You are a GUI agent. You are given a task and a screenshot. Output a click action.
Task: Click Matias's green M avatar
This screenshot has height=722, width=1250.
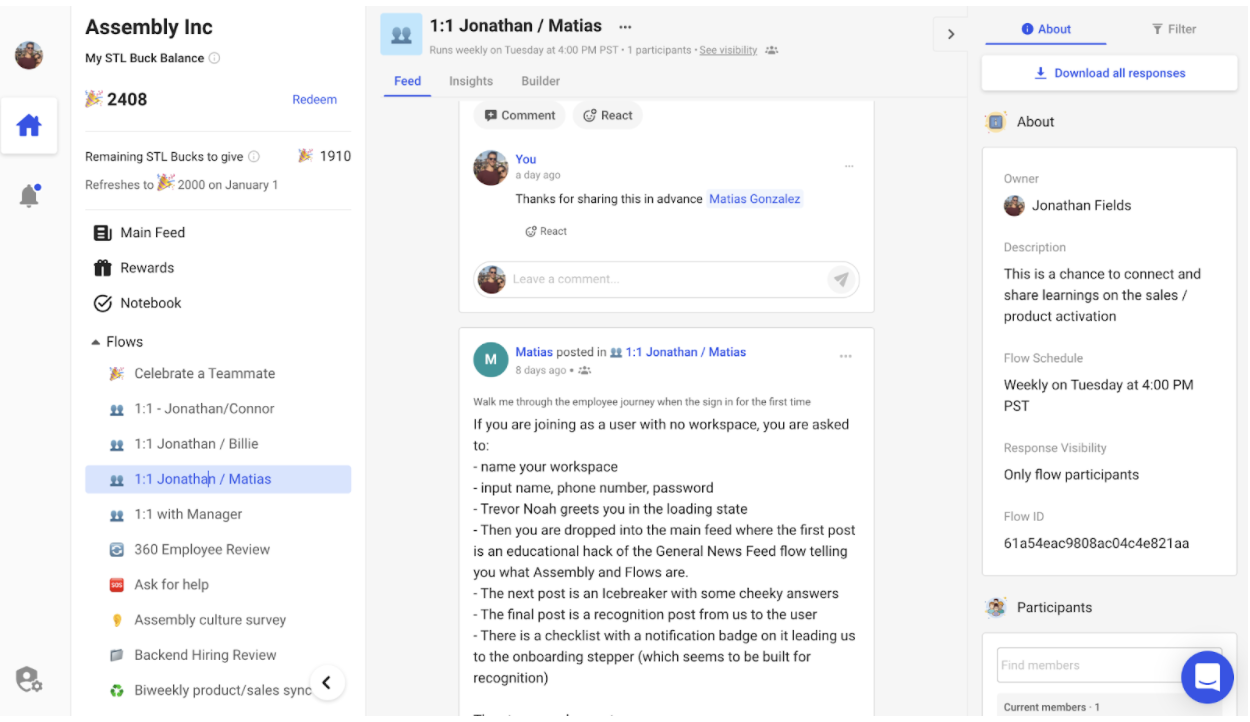[491, 360]
